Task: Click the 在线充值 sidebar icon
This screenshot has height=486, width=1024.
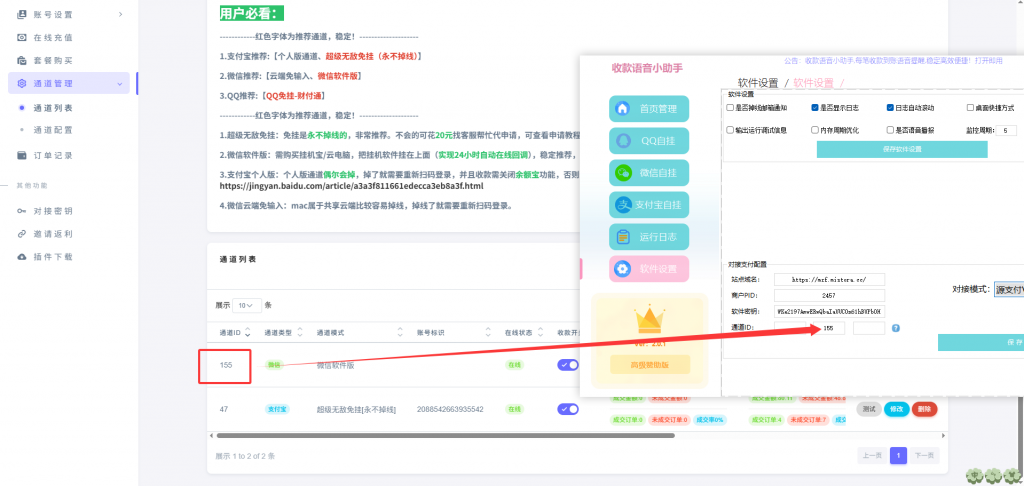Action: coord(22,37)
